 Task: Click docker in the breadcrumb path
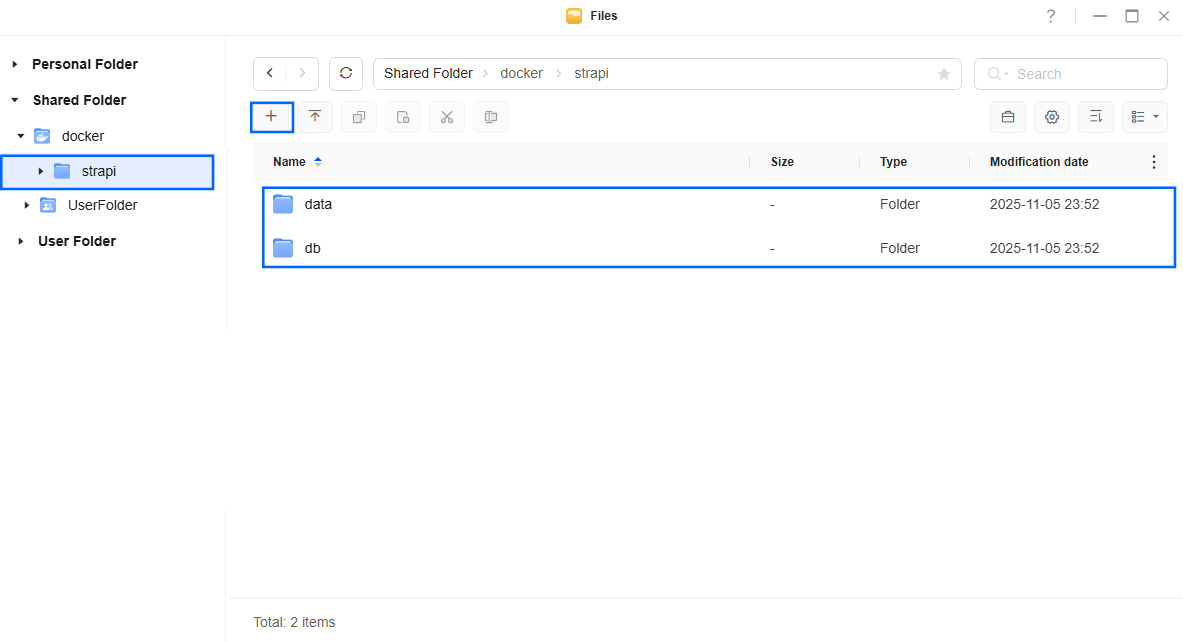(521, 73)
